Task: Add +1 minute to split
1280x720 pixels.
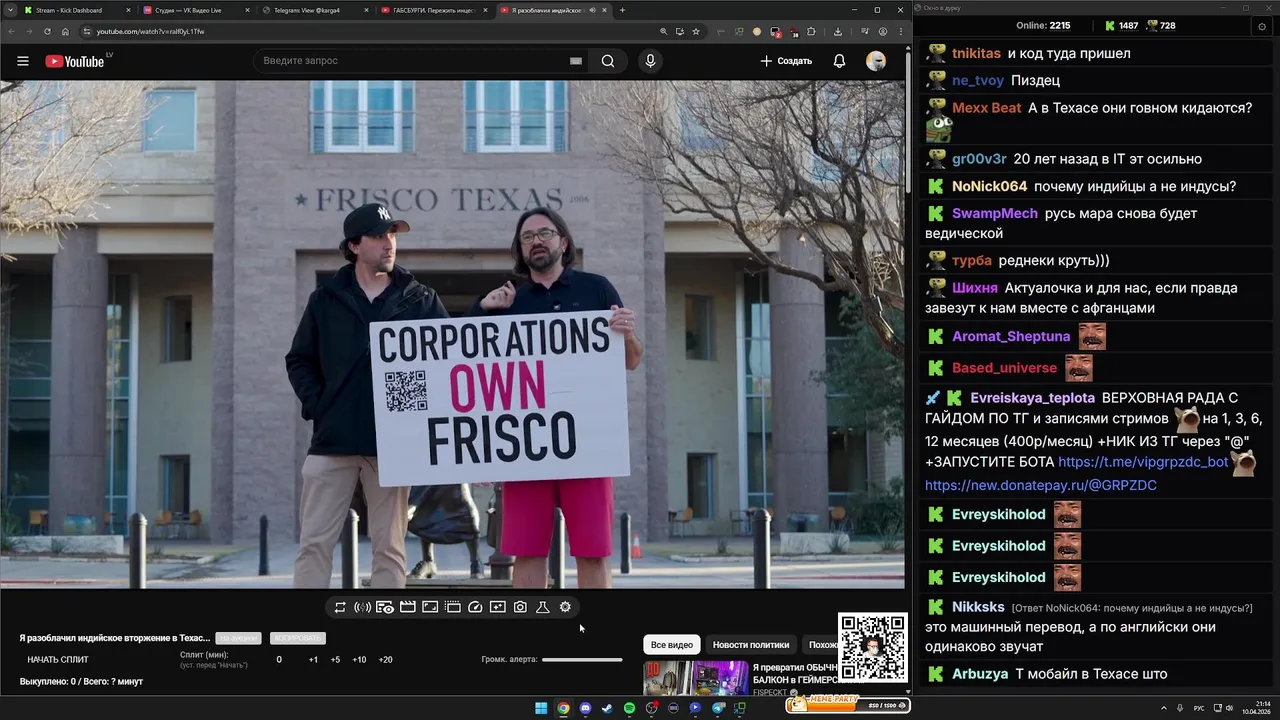Action: tap(313, 660)
